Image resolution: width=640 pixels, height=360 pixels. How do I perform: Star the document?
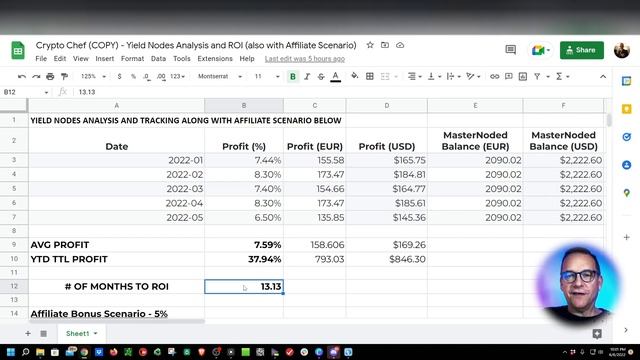tap(370, 45)
